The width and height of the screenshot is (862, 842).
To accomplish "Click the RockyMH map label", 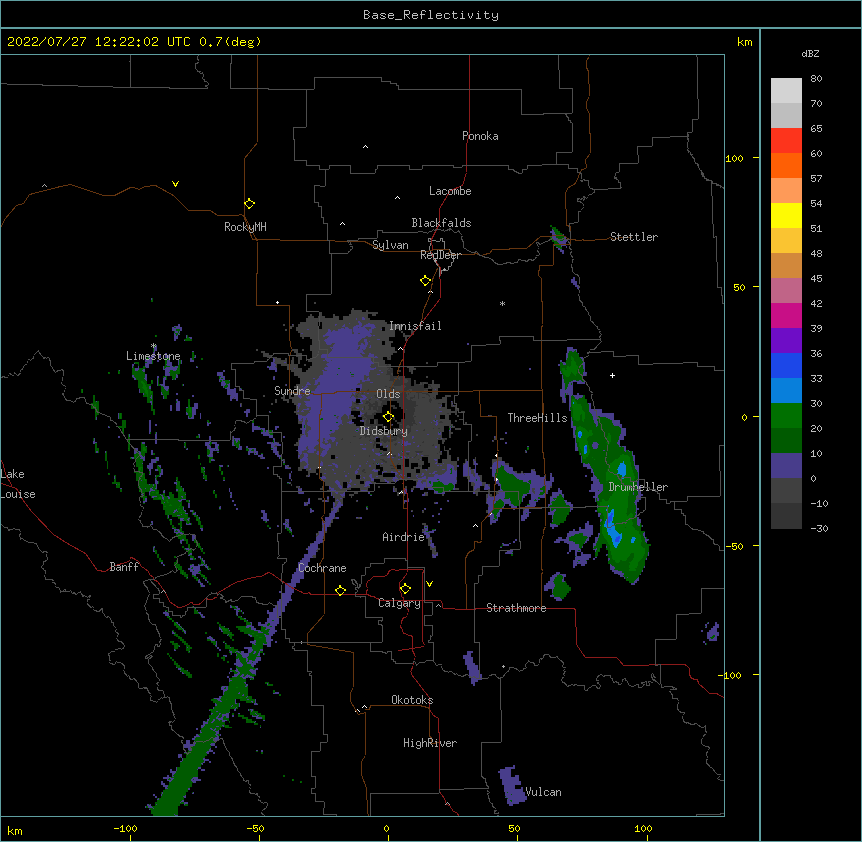I will click(245, 227).
